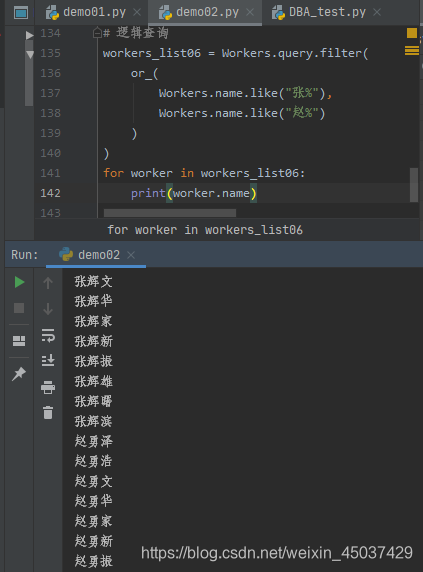
Task: Click Workers.name.like("赵%") on line 138
Action: (242, 113)
